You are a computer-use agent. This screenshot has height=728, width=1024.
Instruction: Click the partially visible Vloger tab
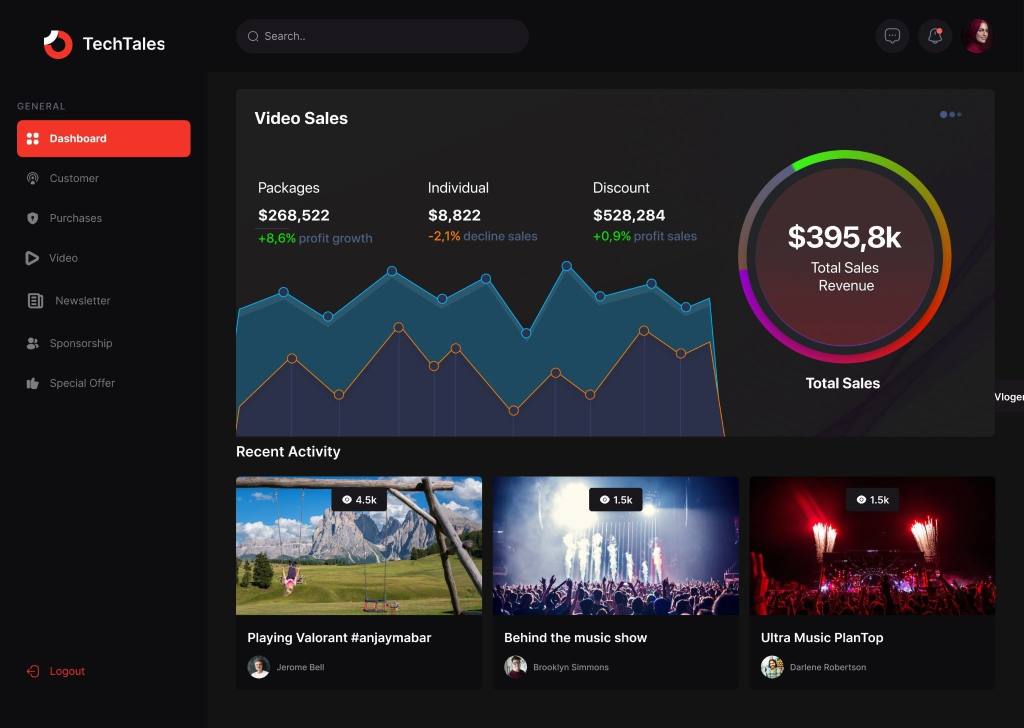(x=1008, y=397)
